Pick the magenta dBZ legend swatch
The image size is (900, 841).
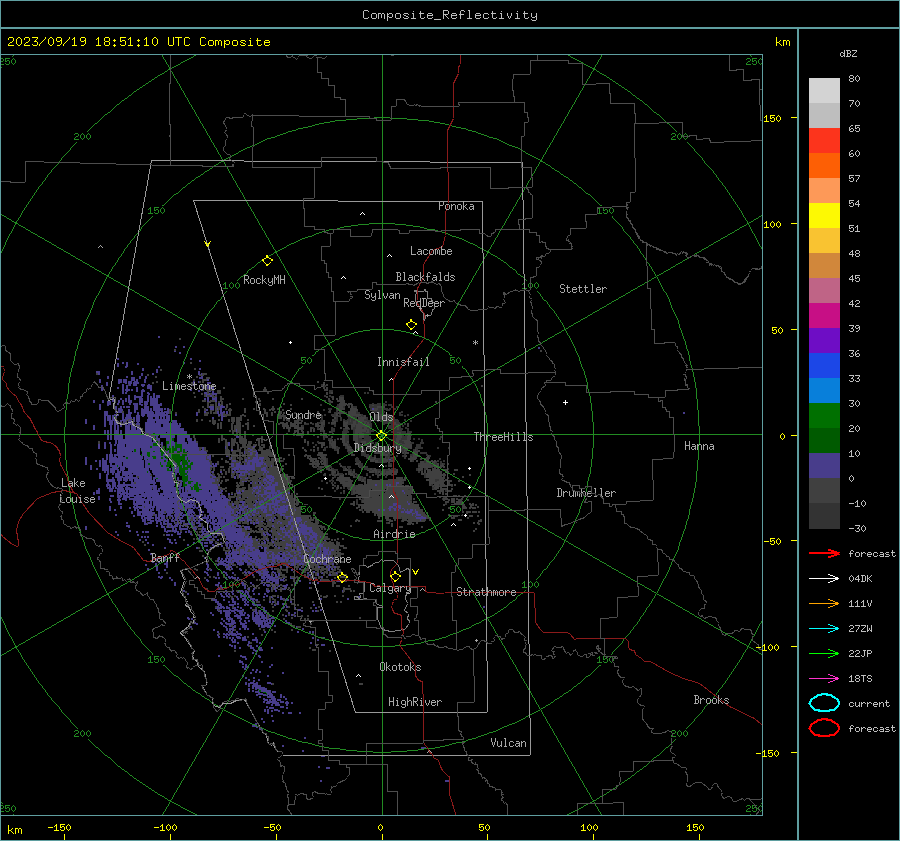coord(824,315)
